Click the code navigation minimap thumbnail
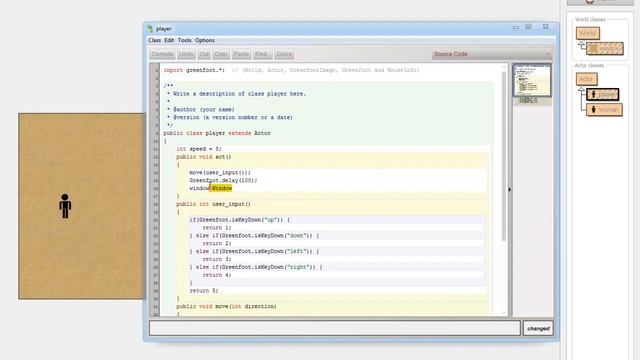The image size is (640, 360). pyautogui.click(x=532, y=80)
